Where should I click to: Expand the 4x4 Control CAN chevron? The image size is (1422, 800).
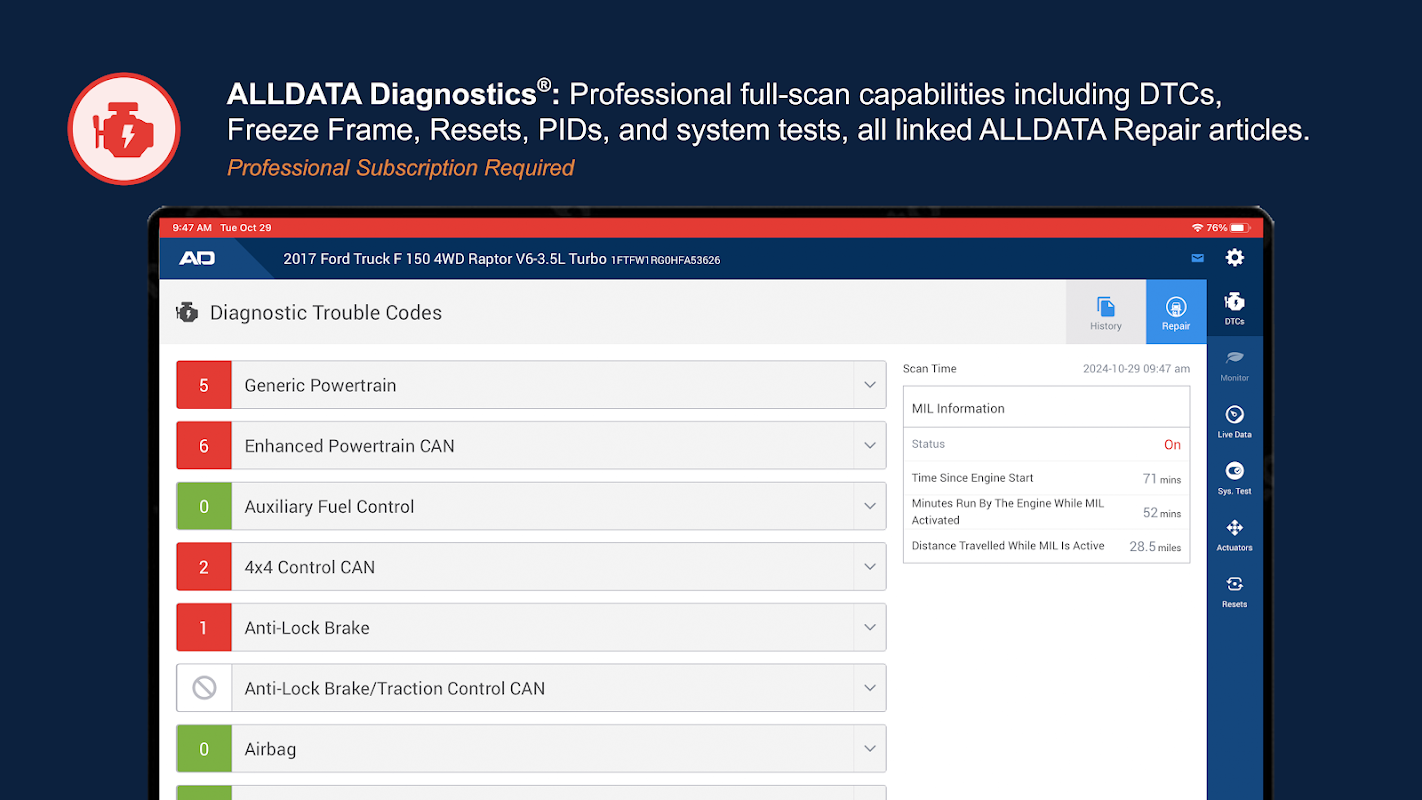870,567
